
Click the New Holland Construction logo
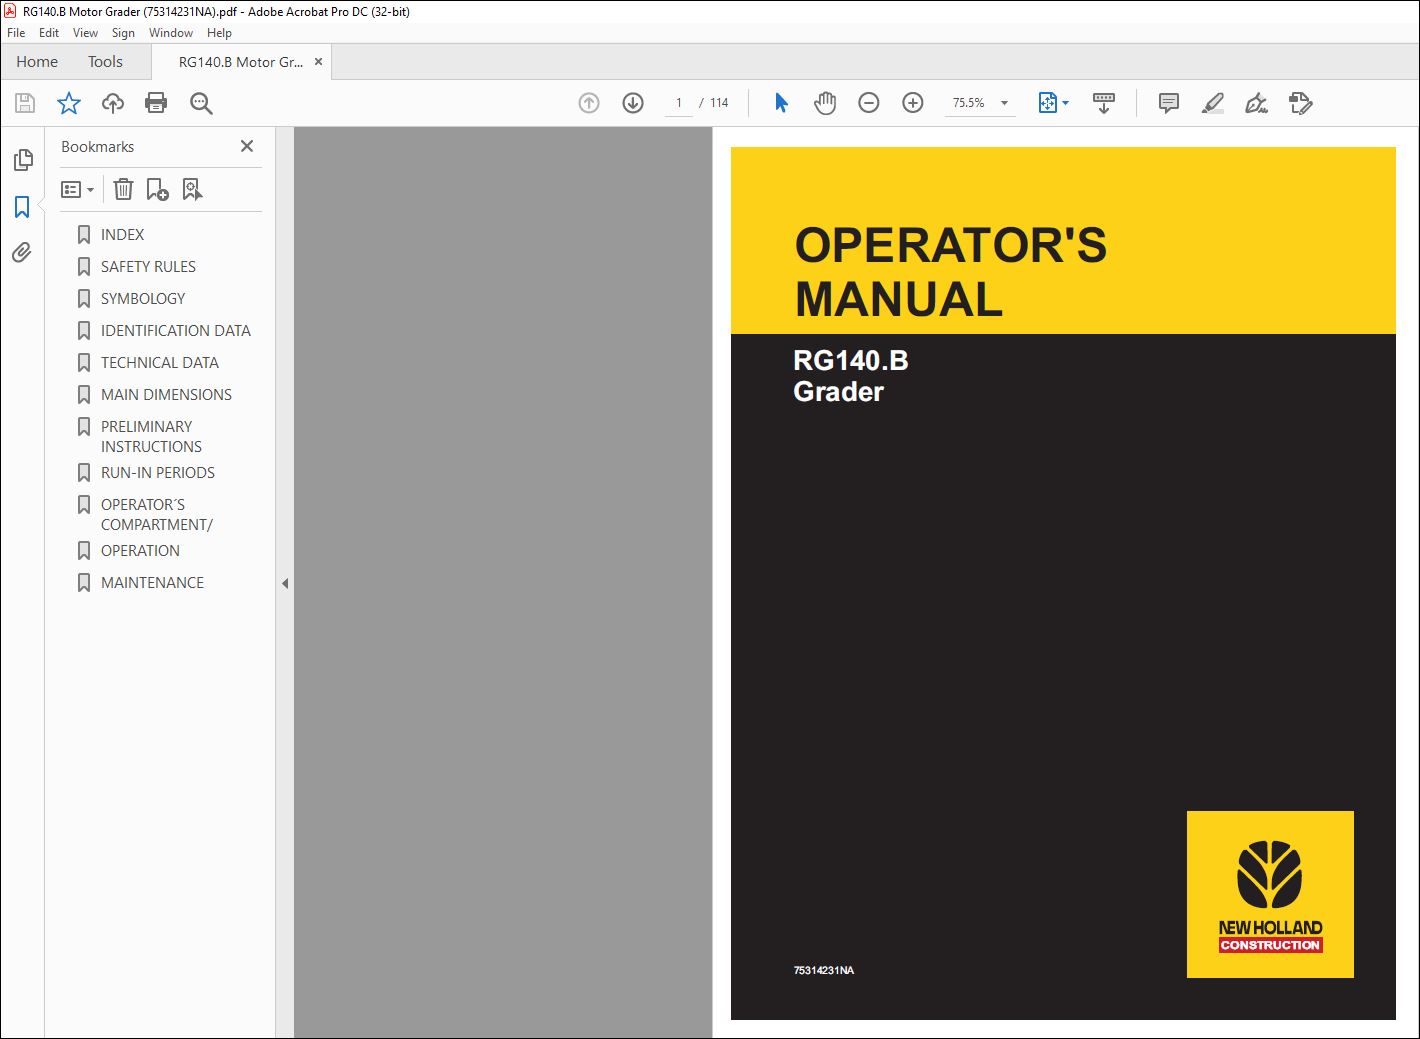click(1270, 894)
